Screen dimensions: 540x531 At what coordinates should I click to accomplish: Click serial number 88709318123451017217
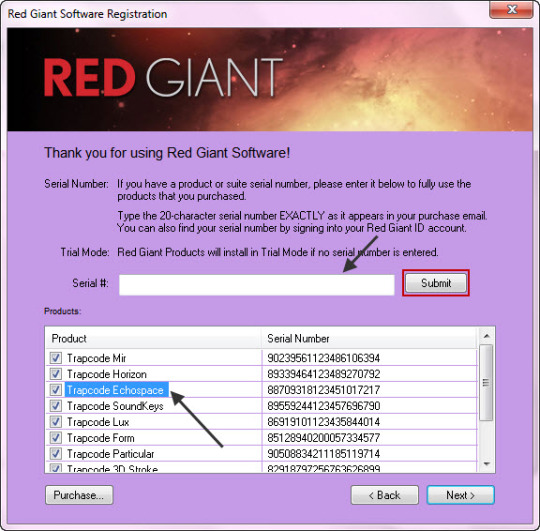click(323, 390)
